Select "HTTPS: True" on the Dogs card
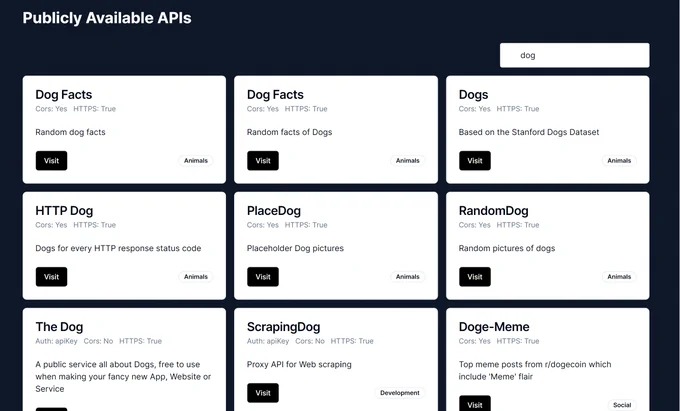 (518, 109)
